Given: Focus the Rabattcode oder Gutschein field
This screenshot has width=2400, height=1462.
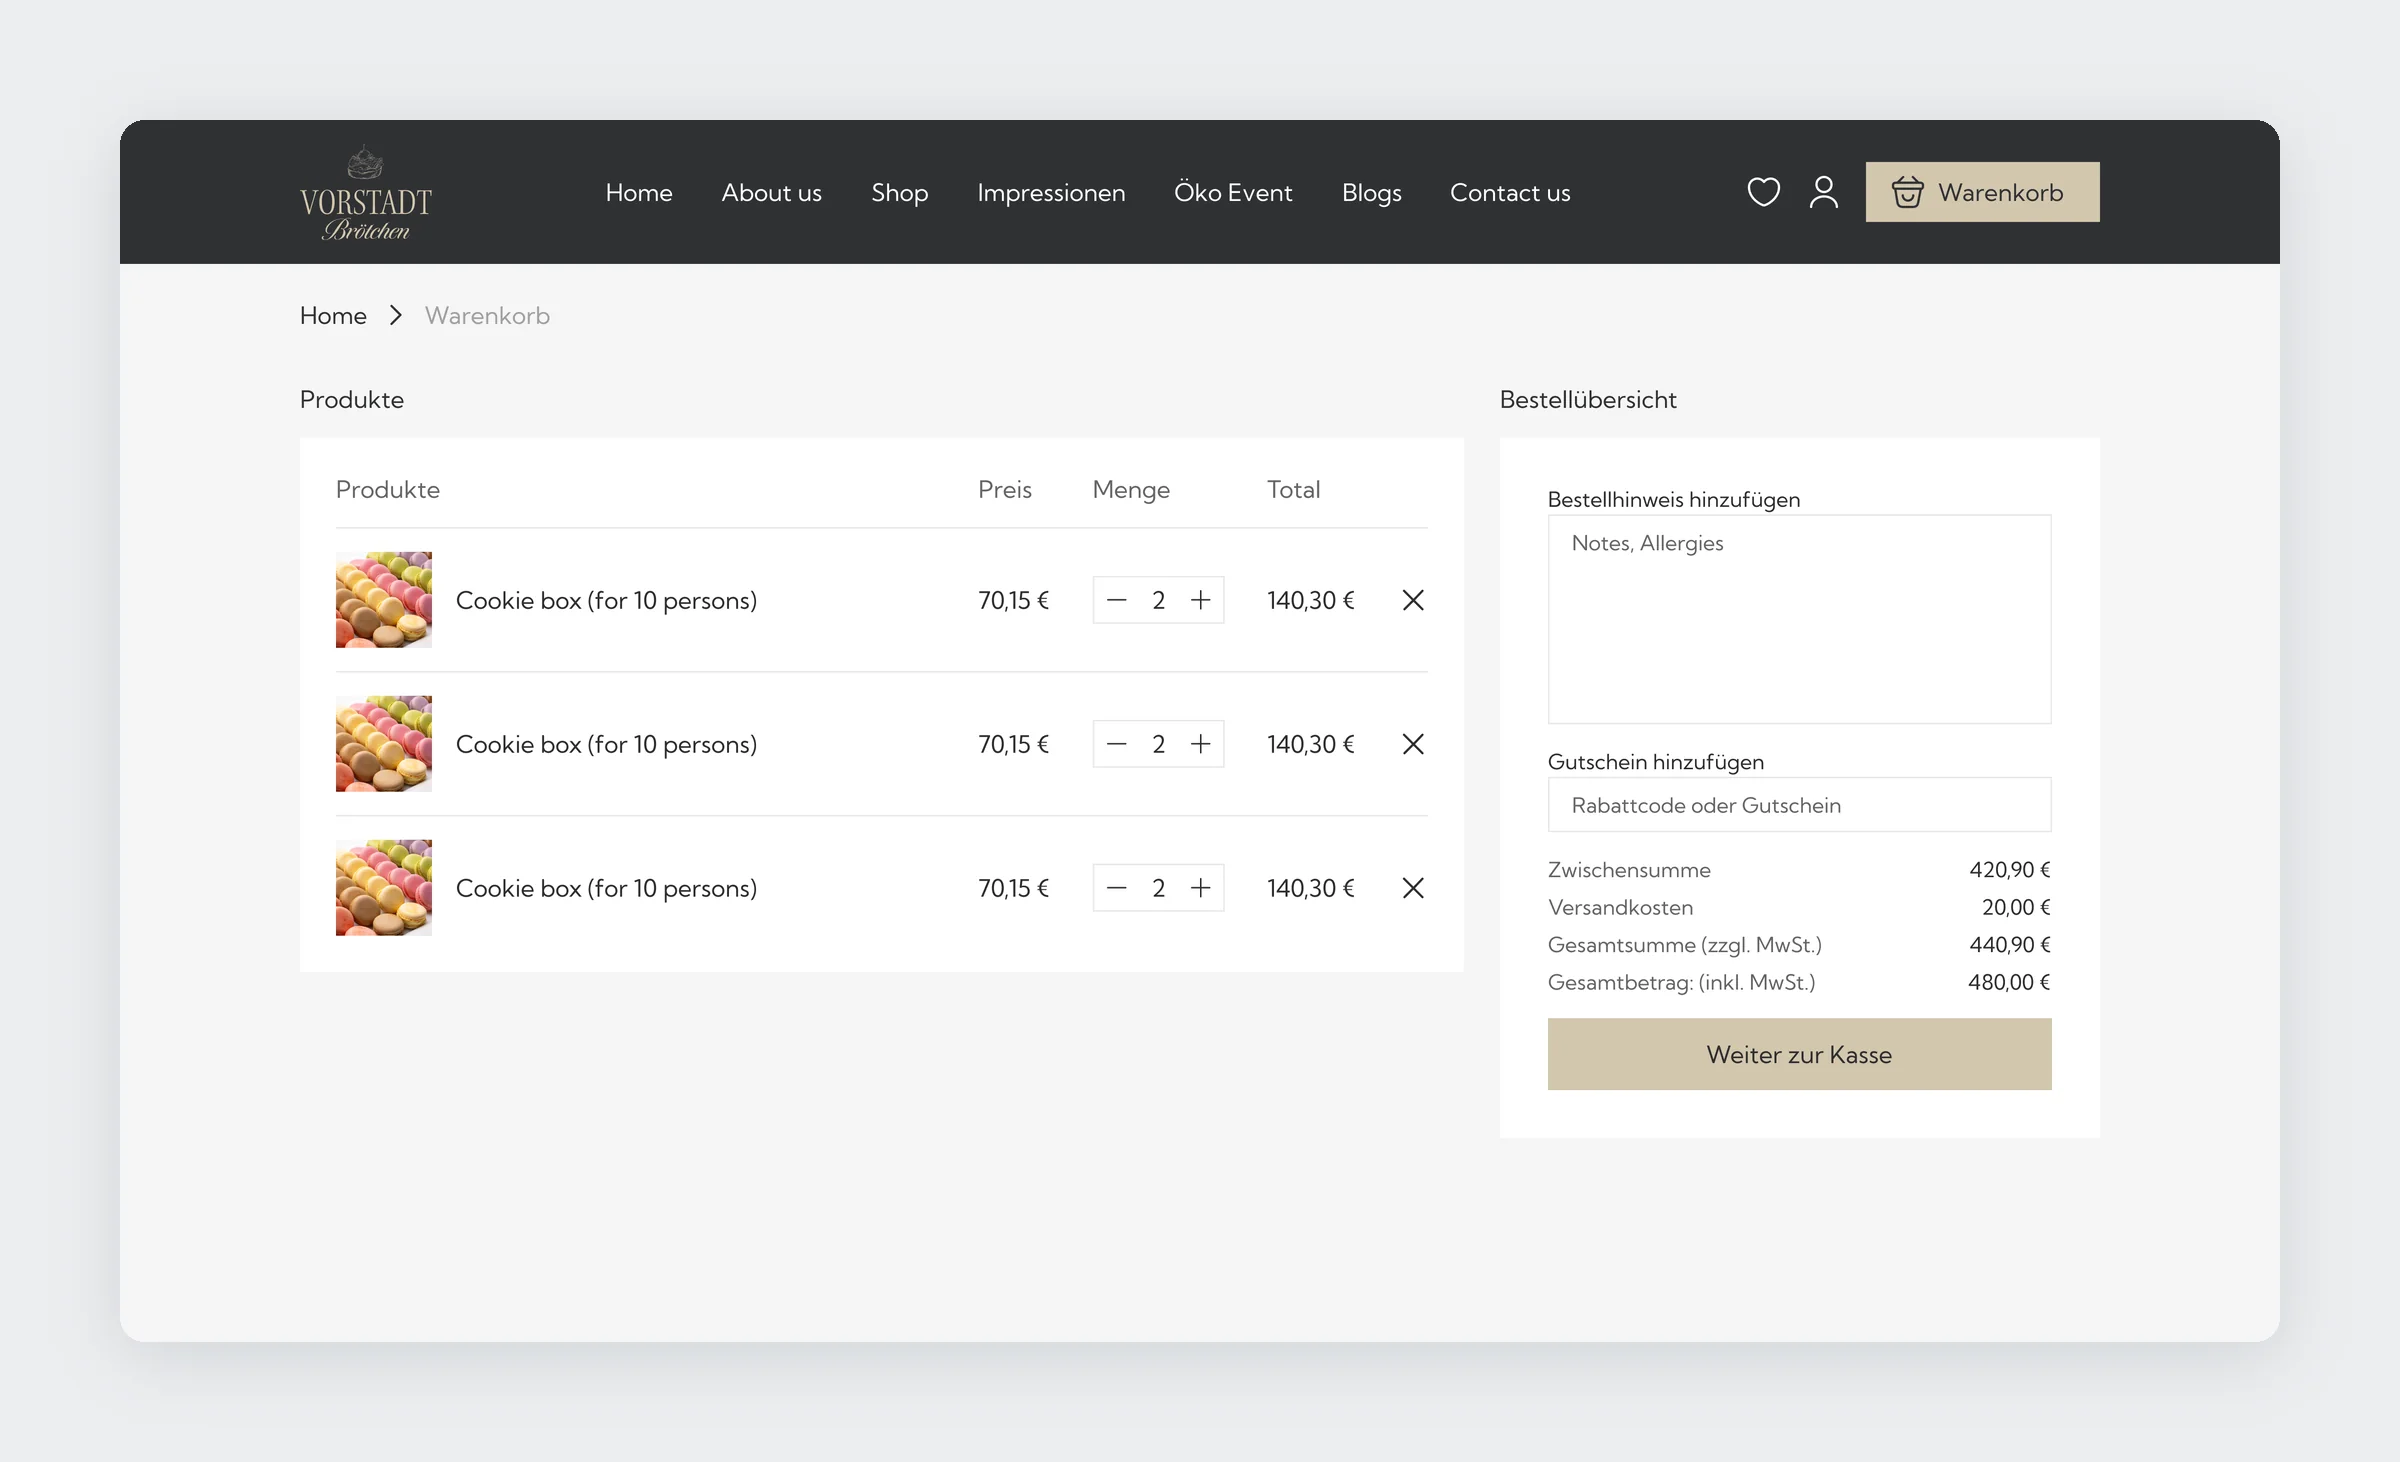Looking at the screenshot, I should coord(1799,805).
